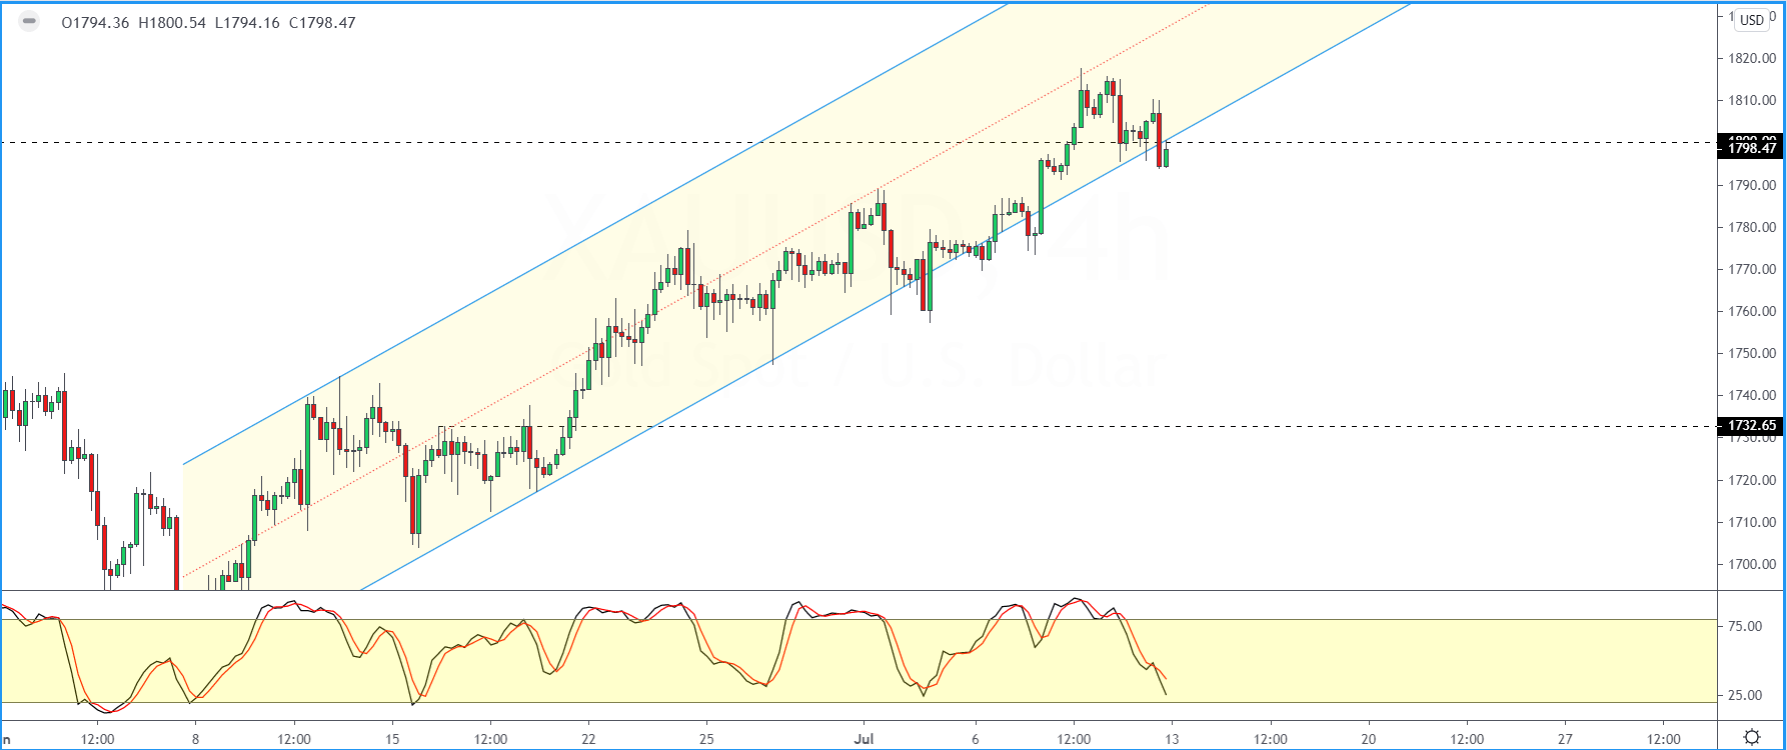
Task: Click the 75.00 stochastic scale label
Action: click(1745, 626)
